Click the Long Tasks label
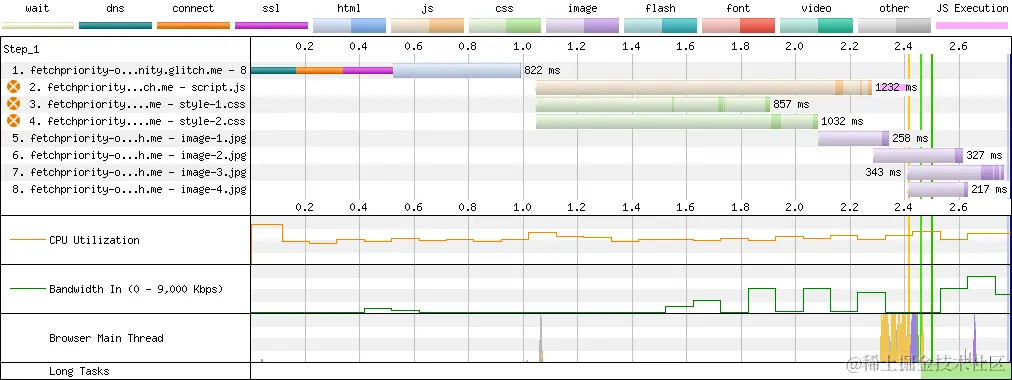This screenshot has width=1012, height=380. 79,371
